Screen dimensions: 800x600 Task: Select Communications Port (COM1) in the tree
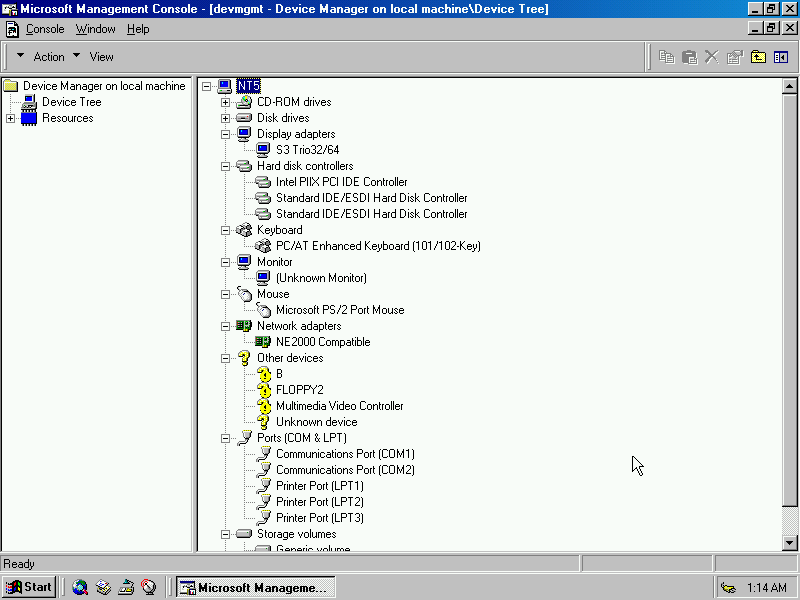point(345,454)
